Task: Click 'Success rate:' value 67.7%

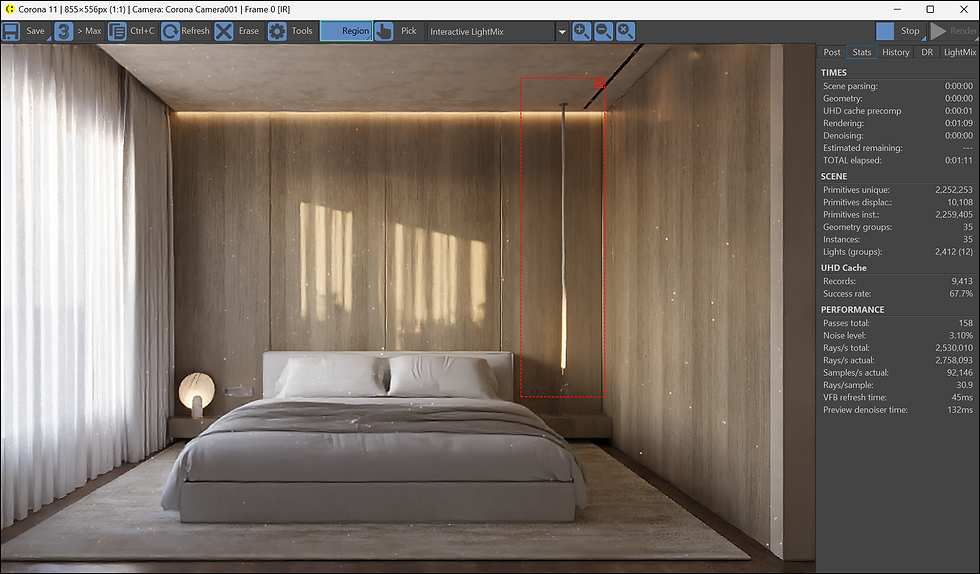Action: point(961,294)
